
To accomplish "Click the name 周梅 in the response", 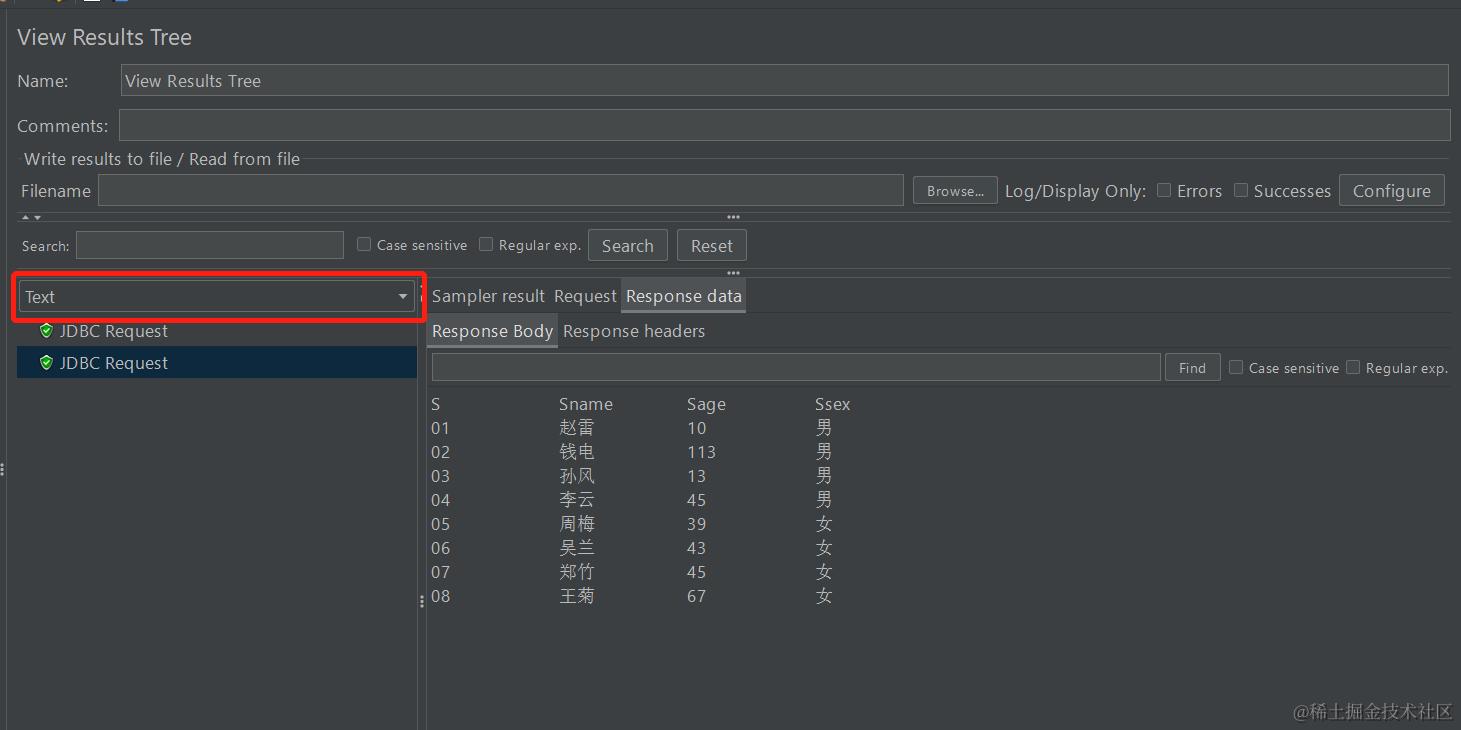I will pos(577,524).
